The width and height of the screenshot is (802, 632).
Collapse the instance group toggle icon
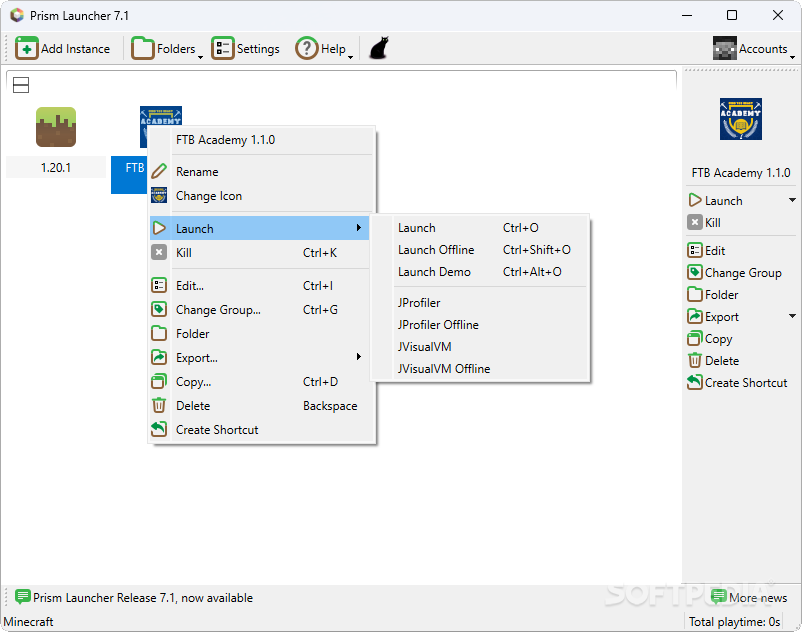pyautogui.click(x=21, y=85)
